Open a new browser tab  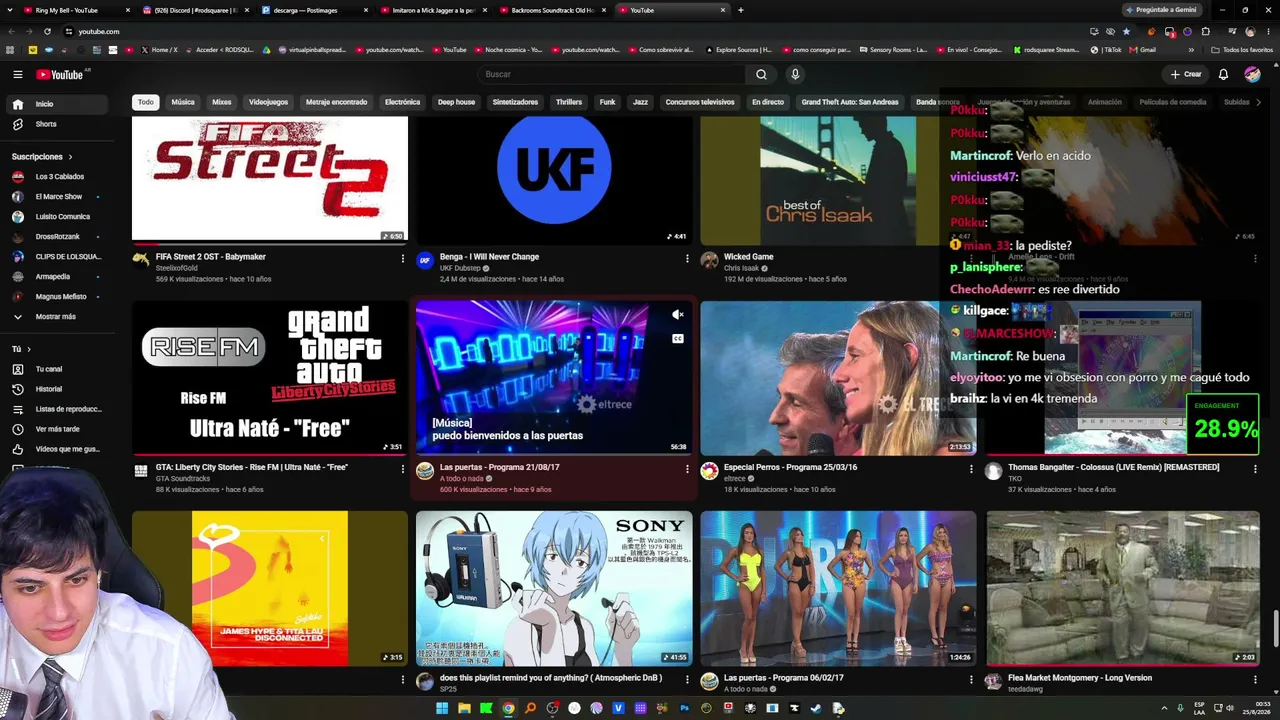click(740, 10)
